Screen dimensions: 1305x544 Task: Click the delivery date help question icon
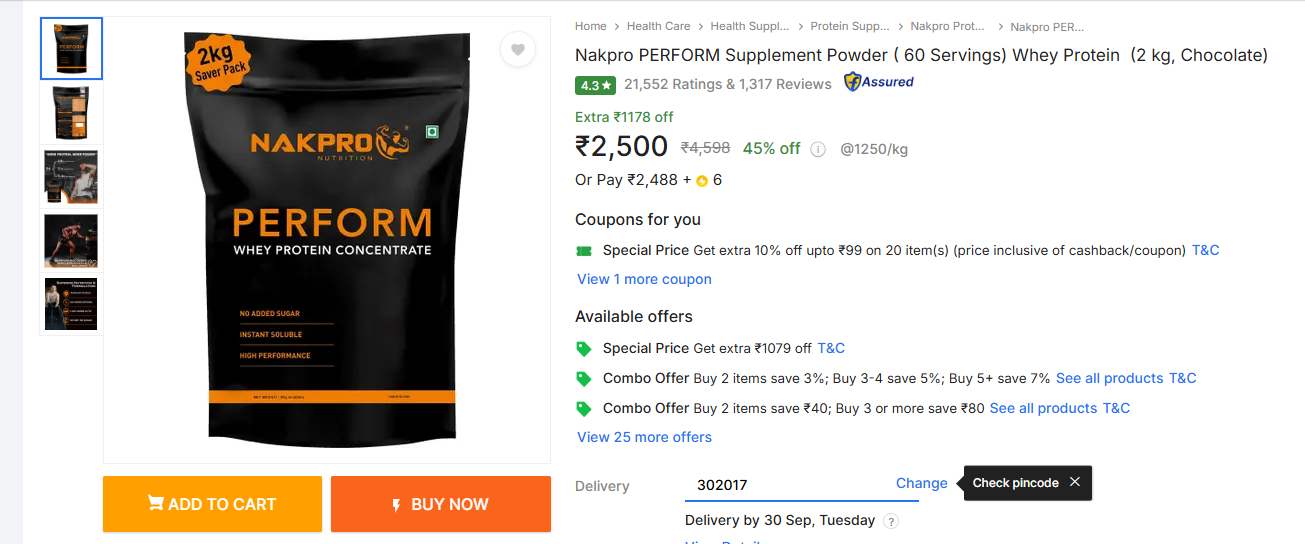point(891,521)
